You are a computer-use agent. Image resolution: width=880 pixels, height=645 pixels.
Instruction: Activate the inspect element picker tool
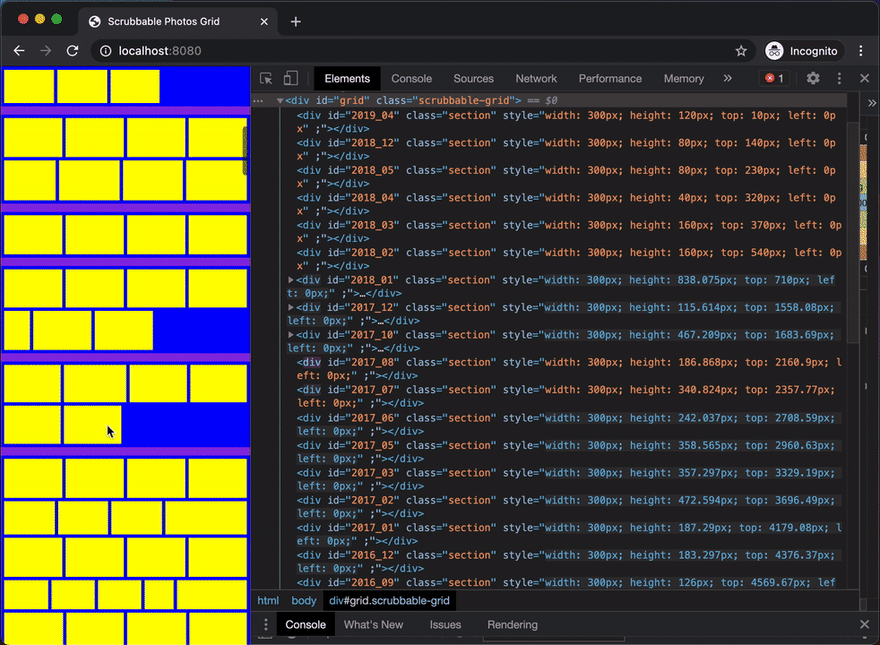pos(266,79)
